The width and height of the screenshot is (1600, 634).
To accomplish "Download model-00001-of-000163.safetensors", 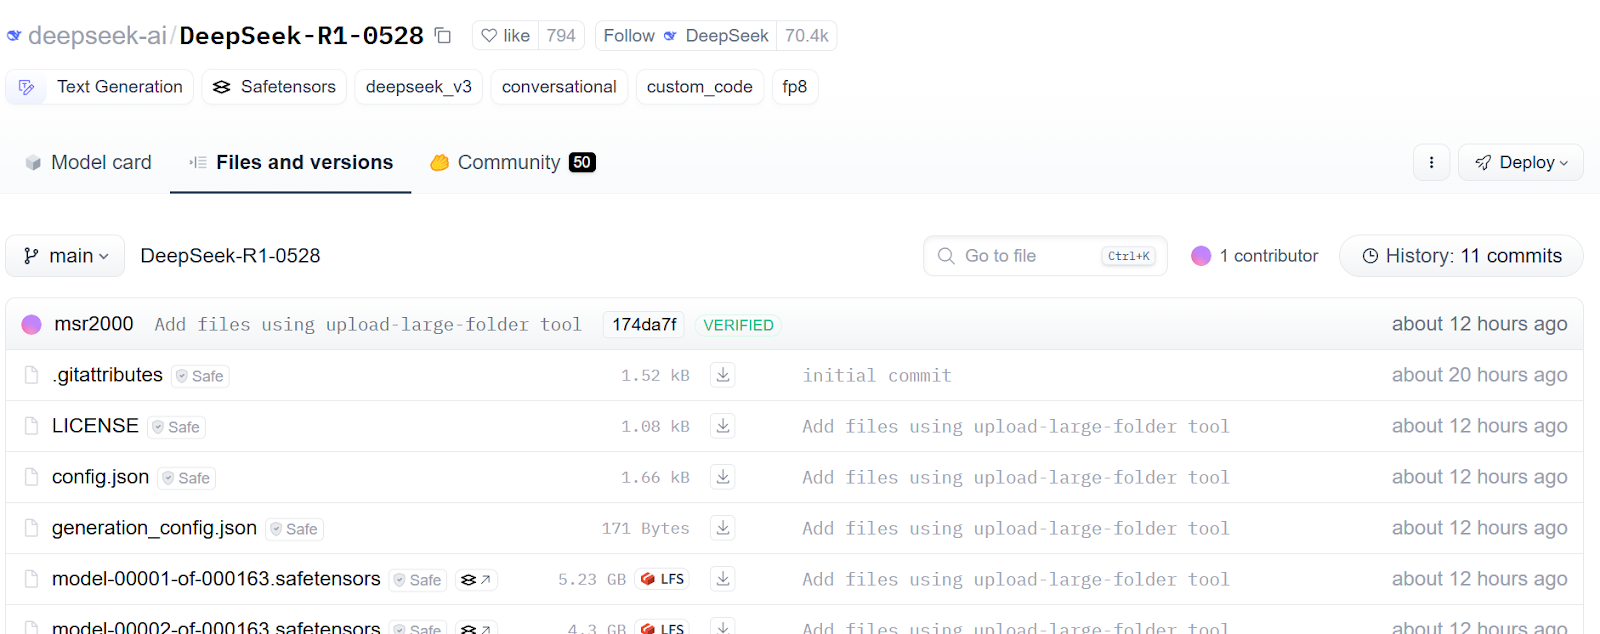I will (x=723, y=579).
